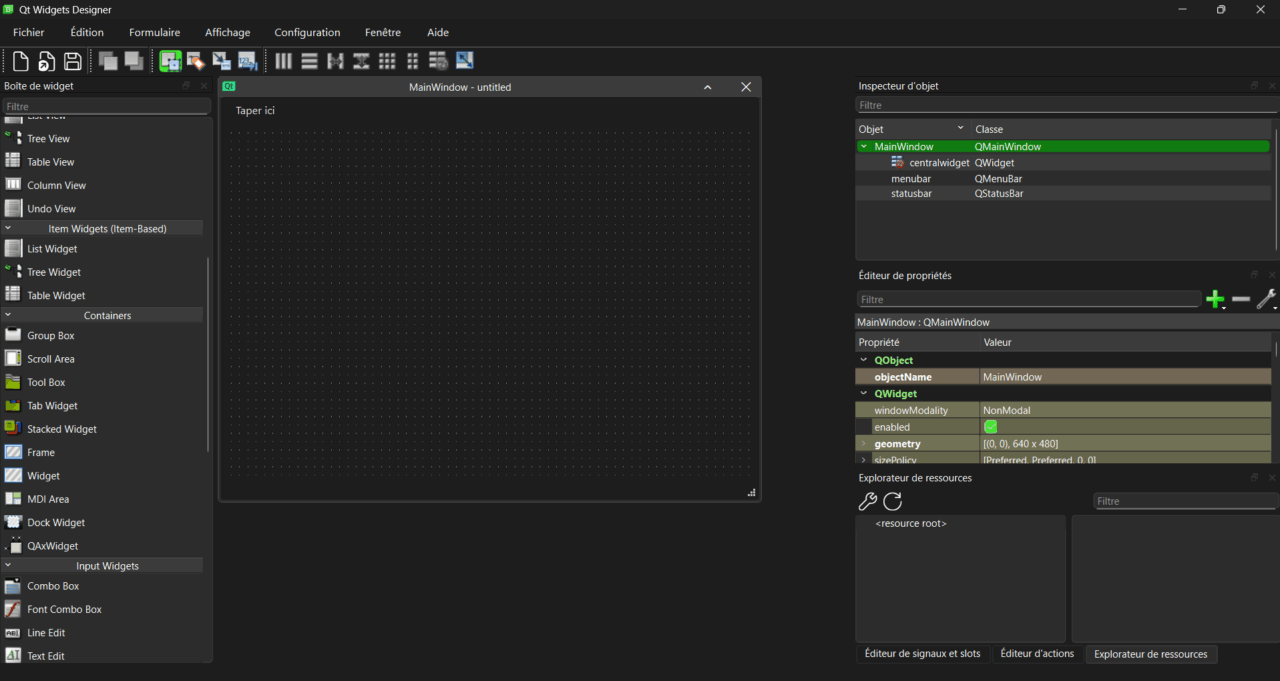Expand the geometry property row
Screen dimensions: 1280x681
point(863,443)
